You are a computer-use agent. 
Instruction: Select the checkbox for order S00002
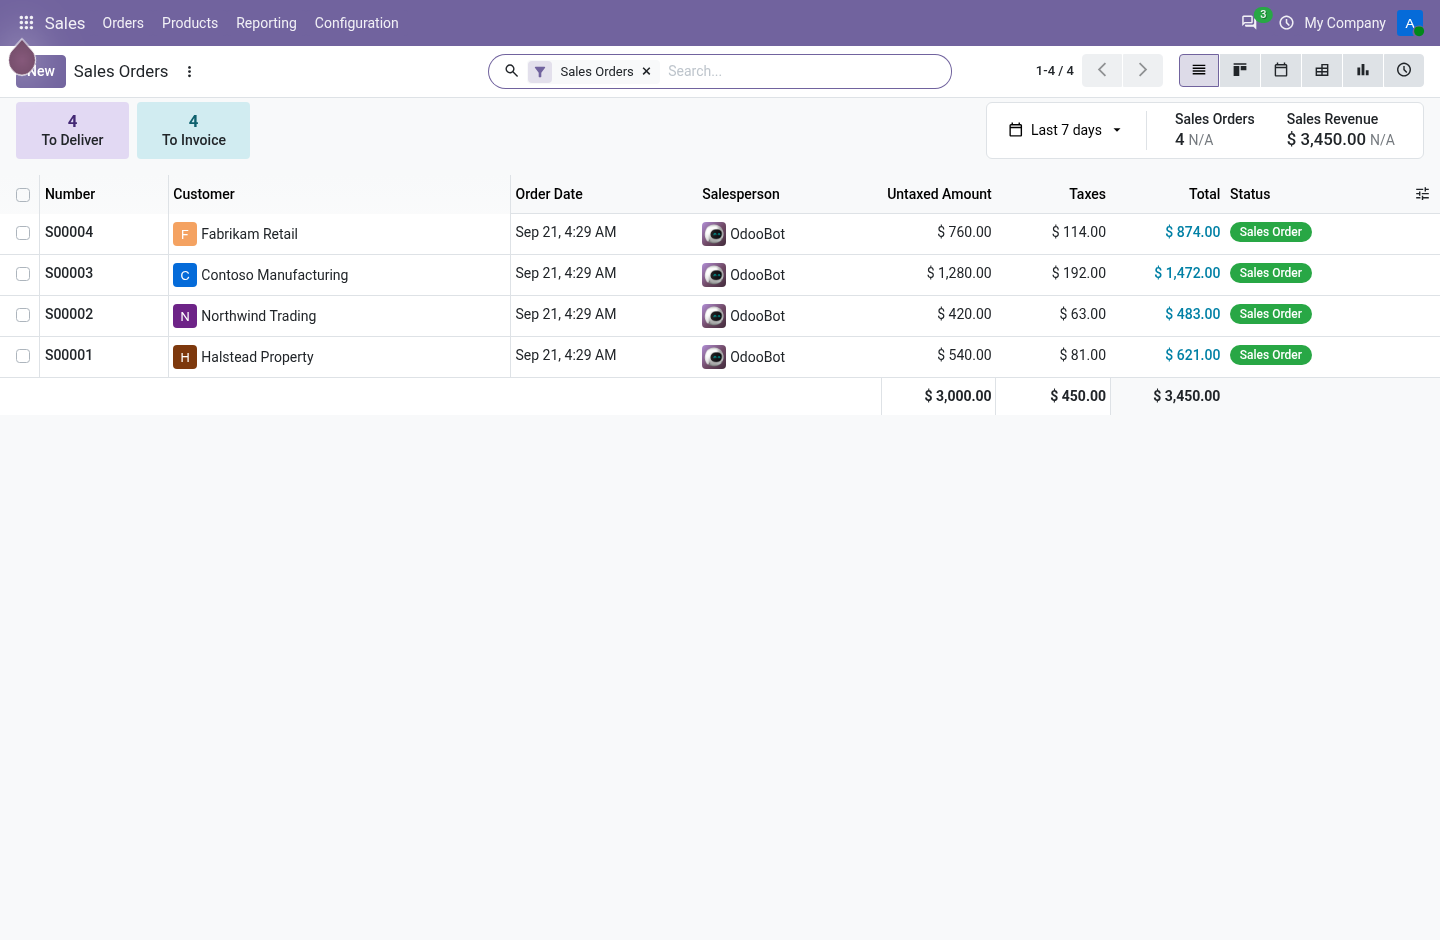(23, 315)
